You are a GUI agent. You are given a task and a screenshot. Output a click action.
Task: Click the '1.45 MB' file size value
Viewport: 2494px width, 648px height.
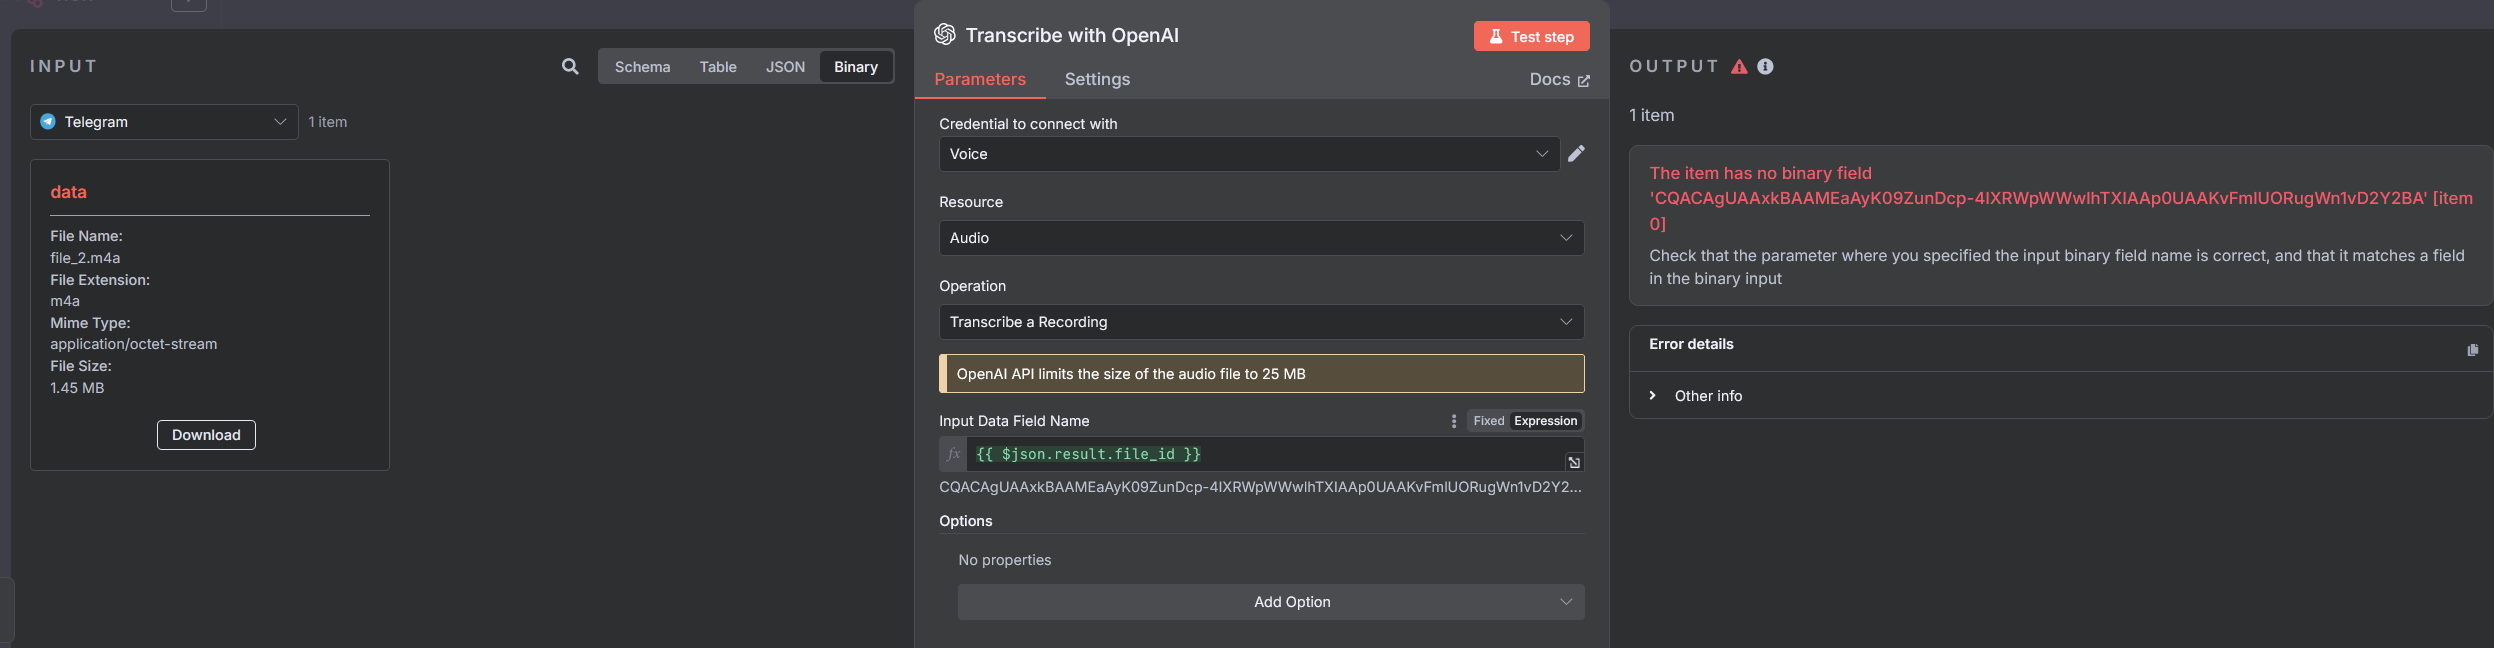point(77,388)
